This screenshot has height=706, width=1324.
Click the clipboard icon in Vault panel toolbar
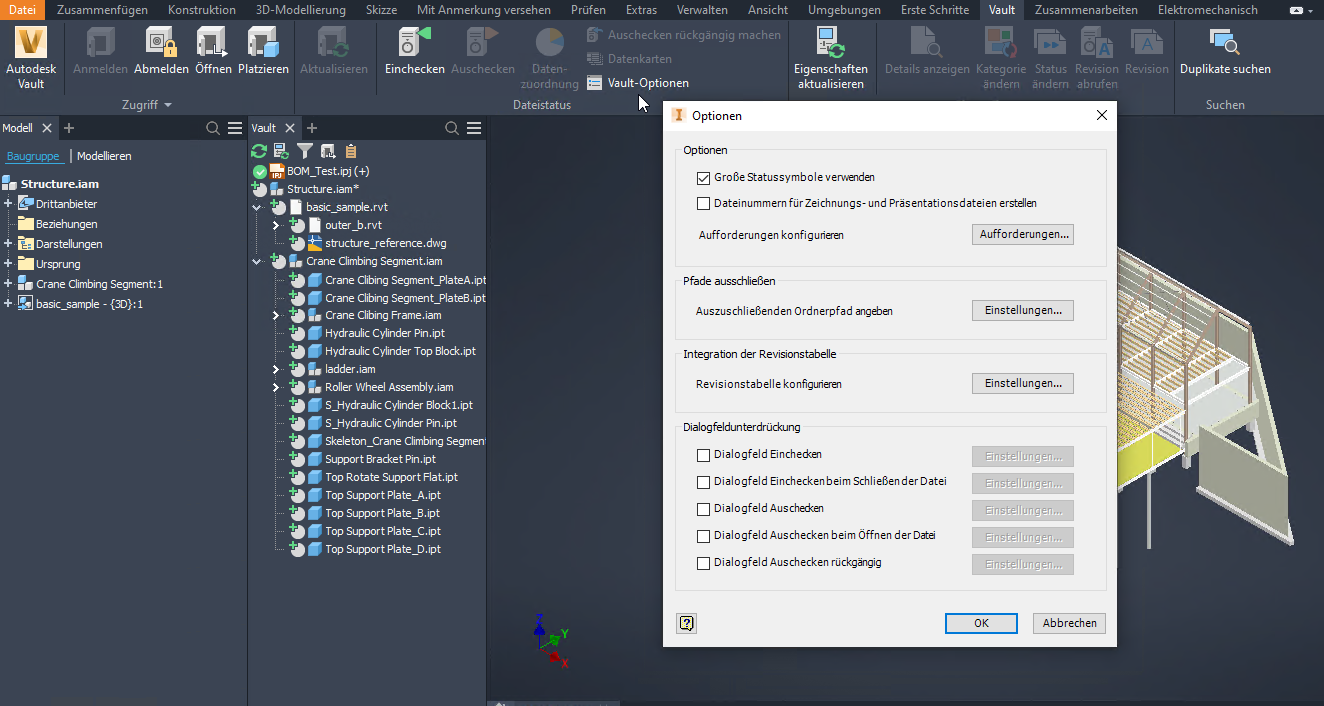[x=351, y=151]
